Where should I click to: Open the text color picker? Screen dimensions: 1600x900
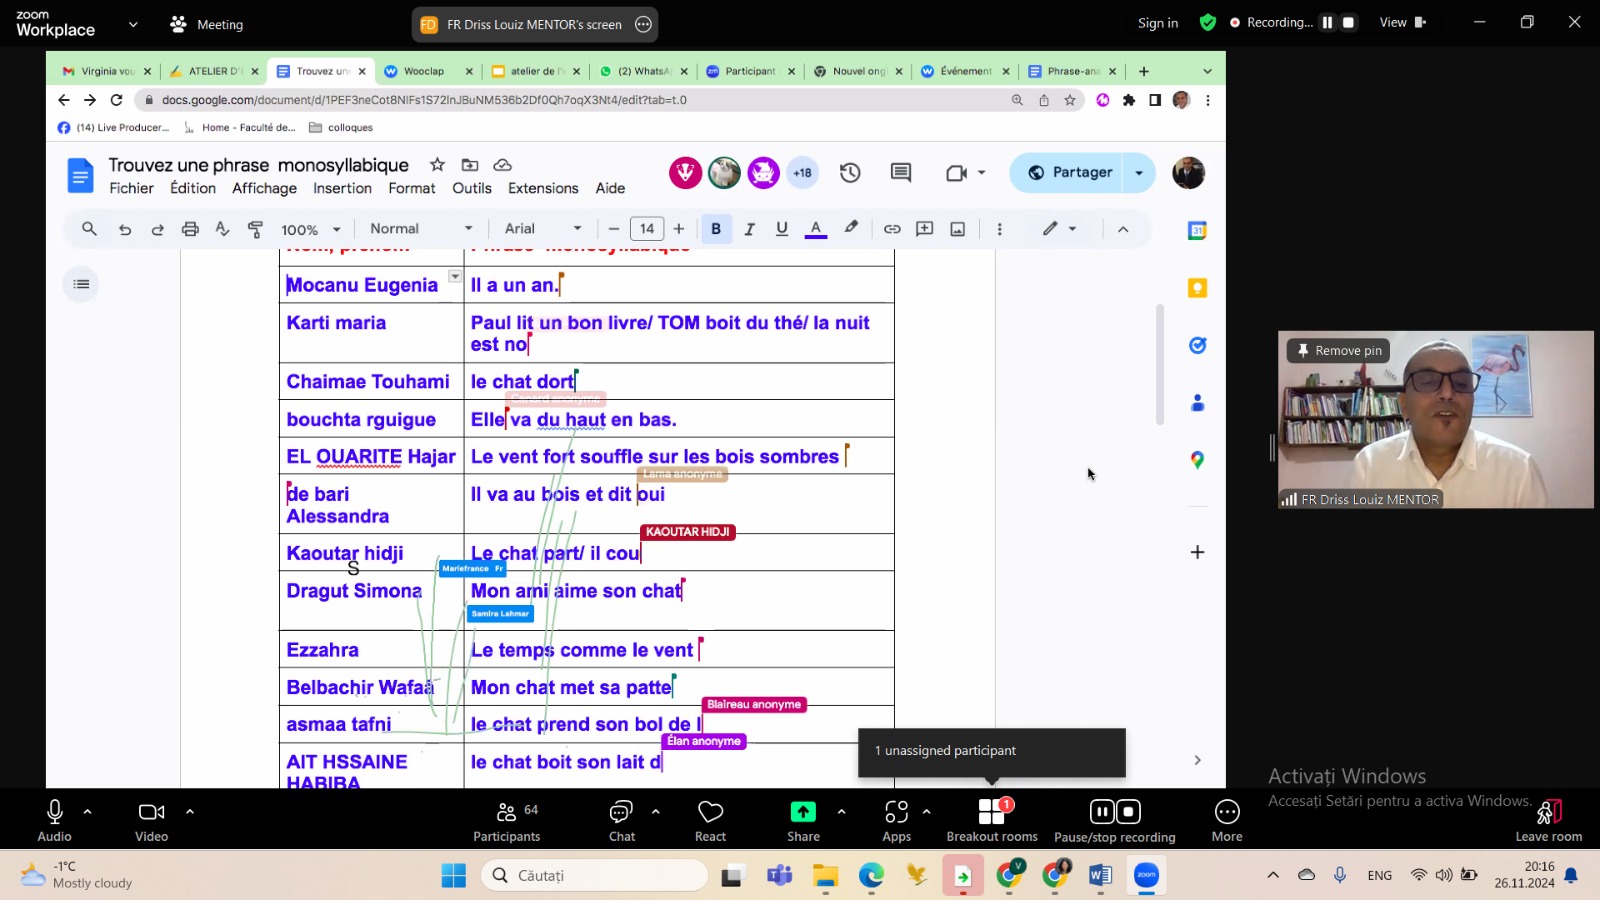click(816, 229)
